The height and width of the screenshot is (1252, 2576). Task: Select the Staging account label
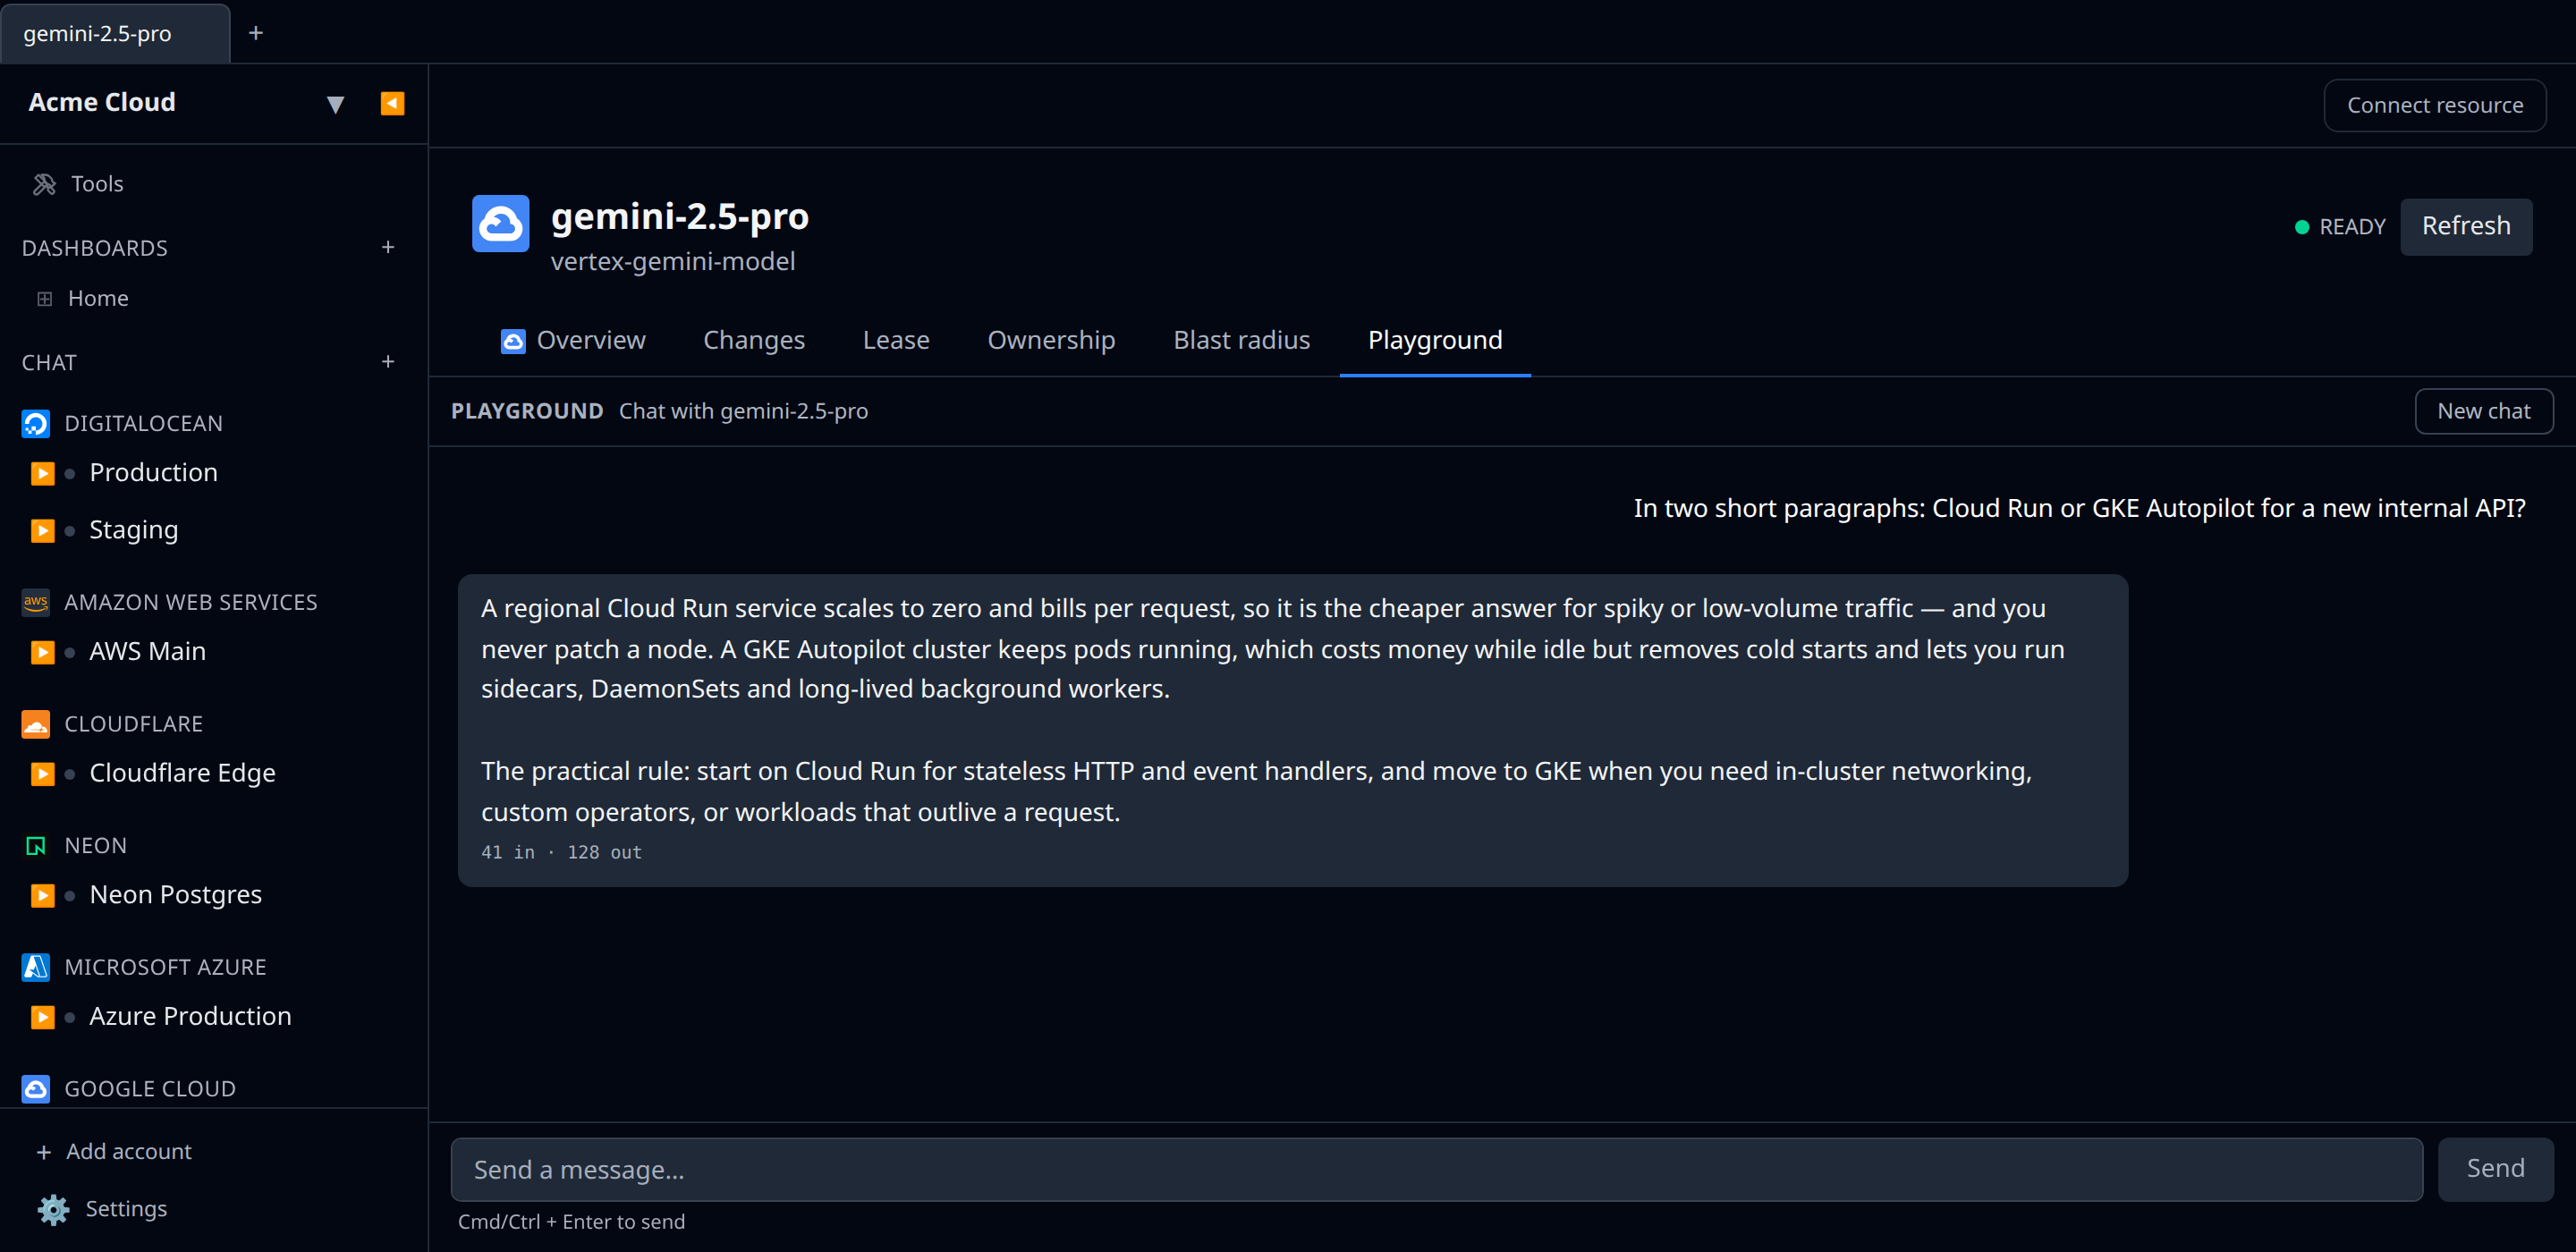(x=134, y=529)
